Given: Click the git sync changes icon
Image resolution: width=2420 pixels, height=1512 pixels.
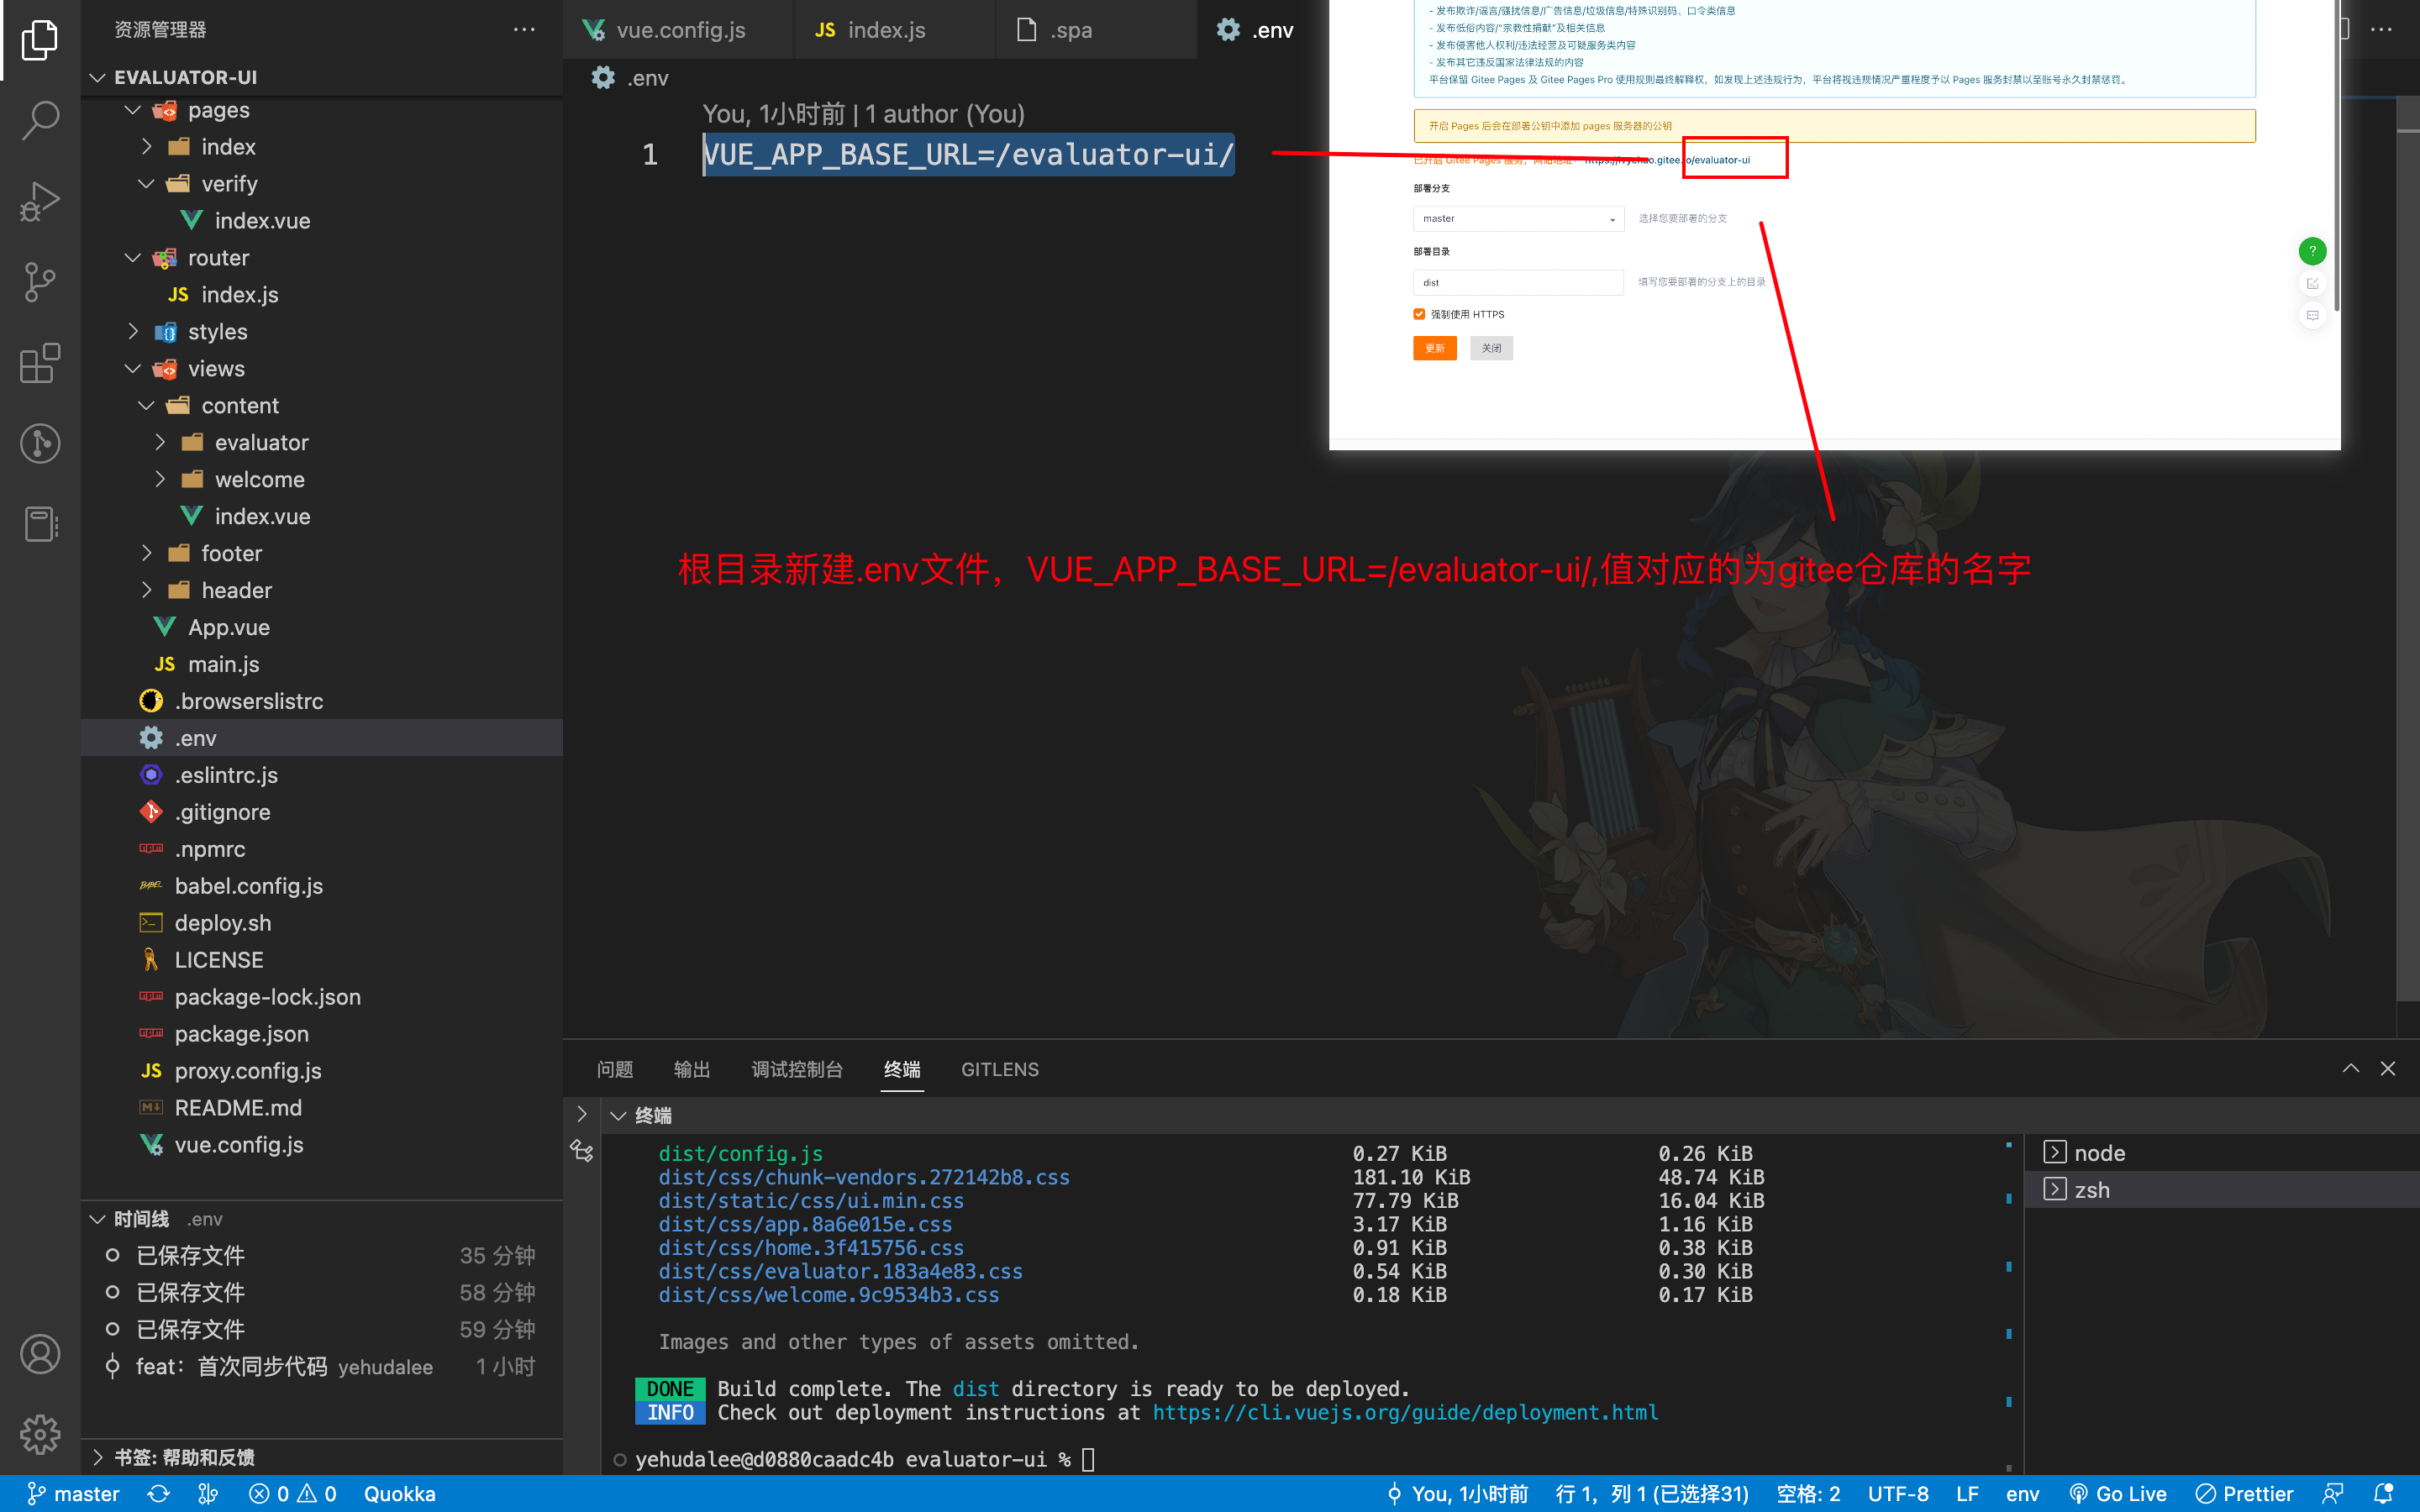Looking at the screenshot, I should click(x=158, y=1494).
